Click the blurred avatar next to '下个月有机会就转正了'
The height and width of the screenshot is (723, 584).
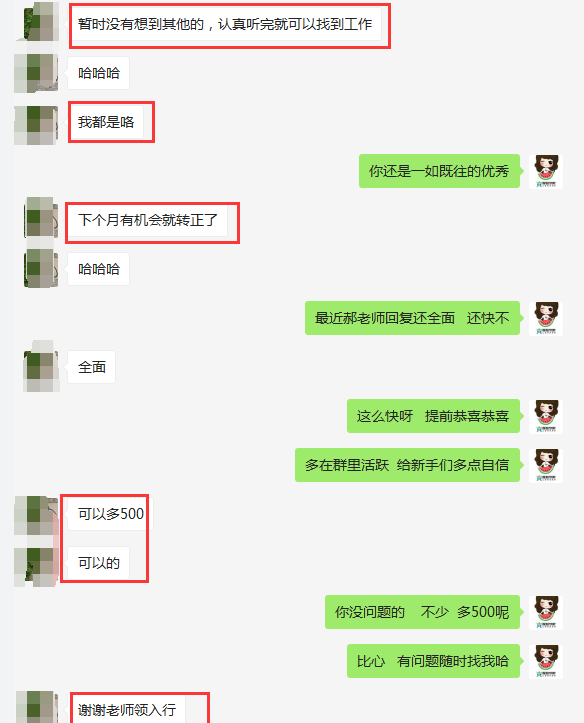[41, 217]
